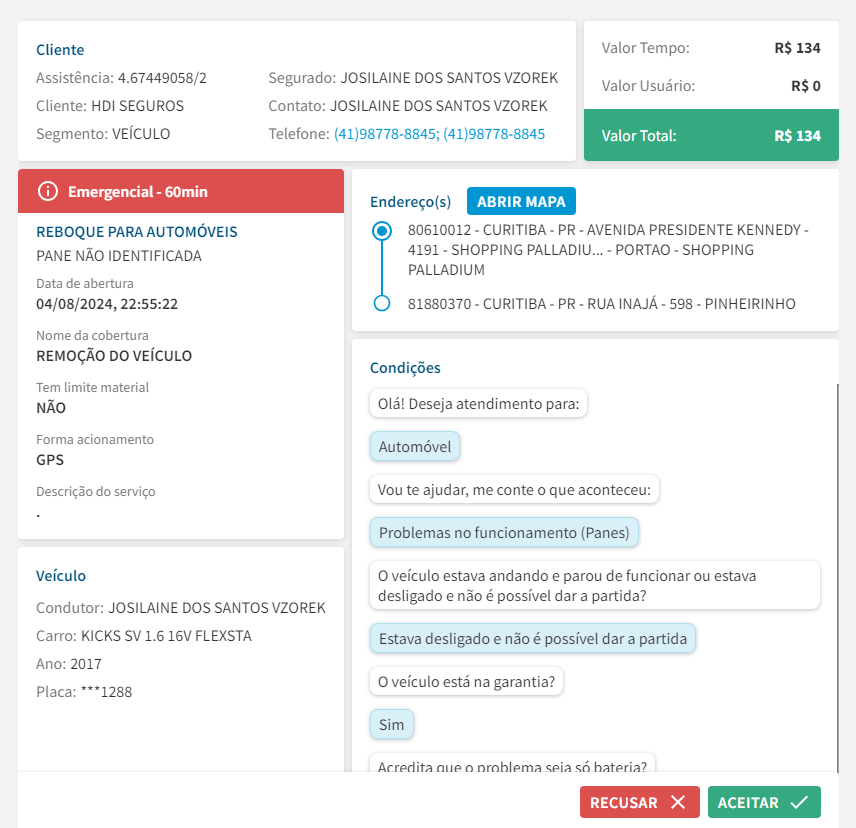Select the origin address marker
This screenshot has height=828, width=856.
[x=381, y=231]
